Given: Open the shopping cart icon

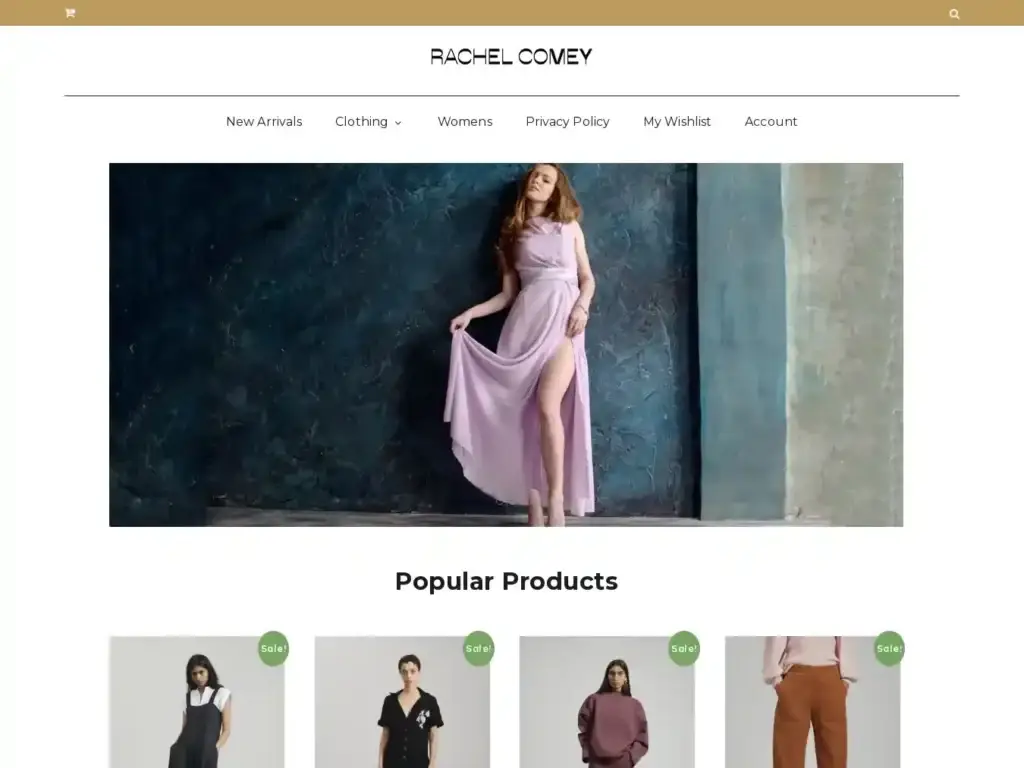Looking at the screenshot, I should point(70,13).
